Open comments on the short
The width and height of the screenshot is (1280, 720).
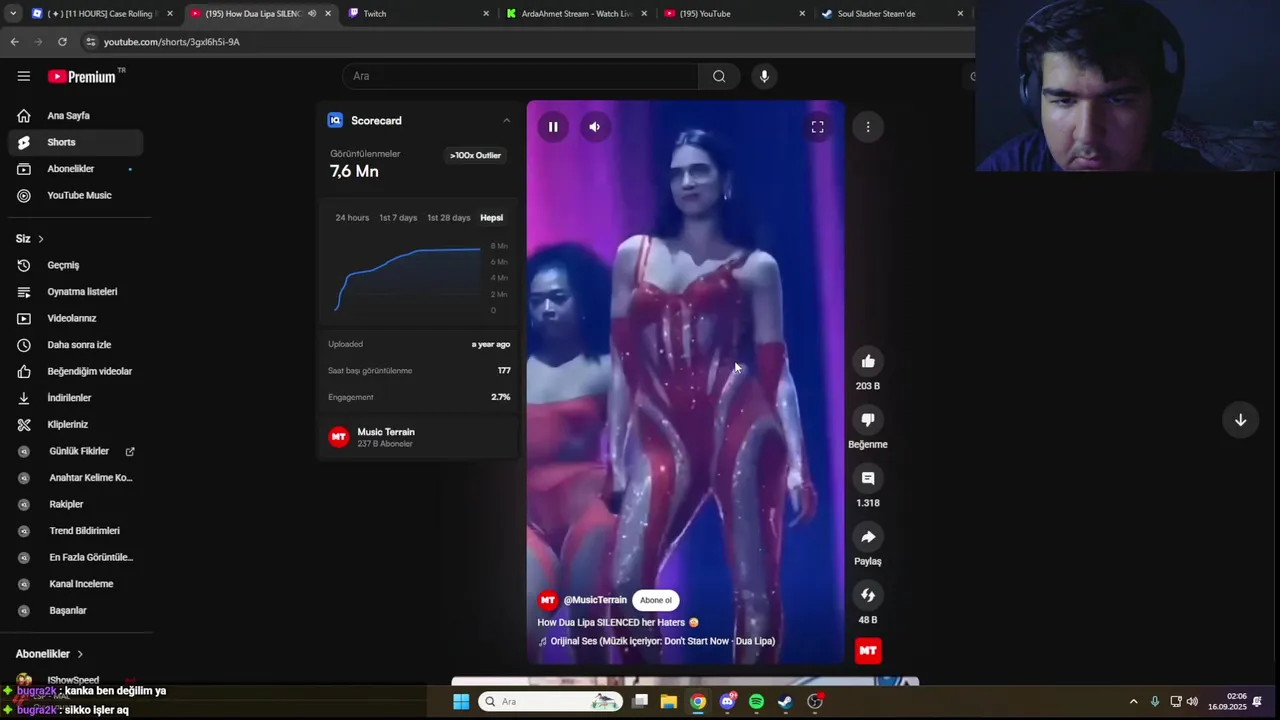tap(868, 478)
